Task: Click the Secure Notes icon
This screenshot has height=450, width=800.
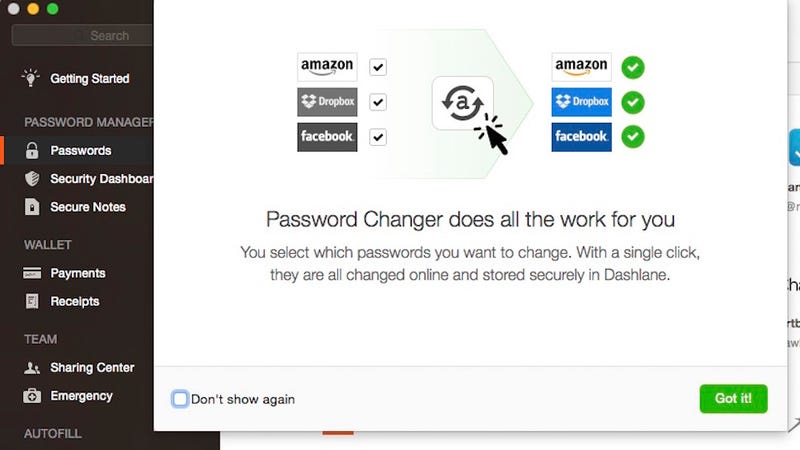Action: [x=32, y=207]
